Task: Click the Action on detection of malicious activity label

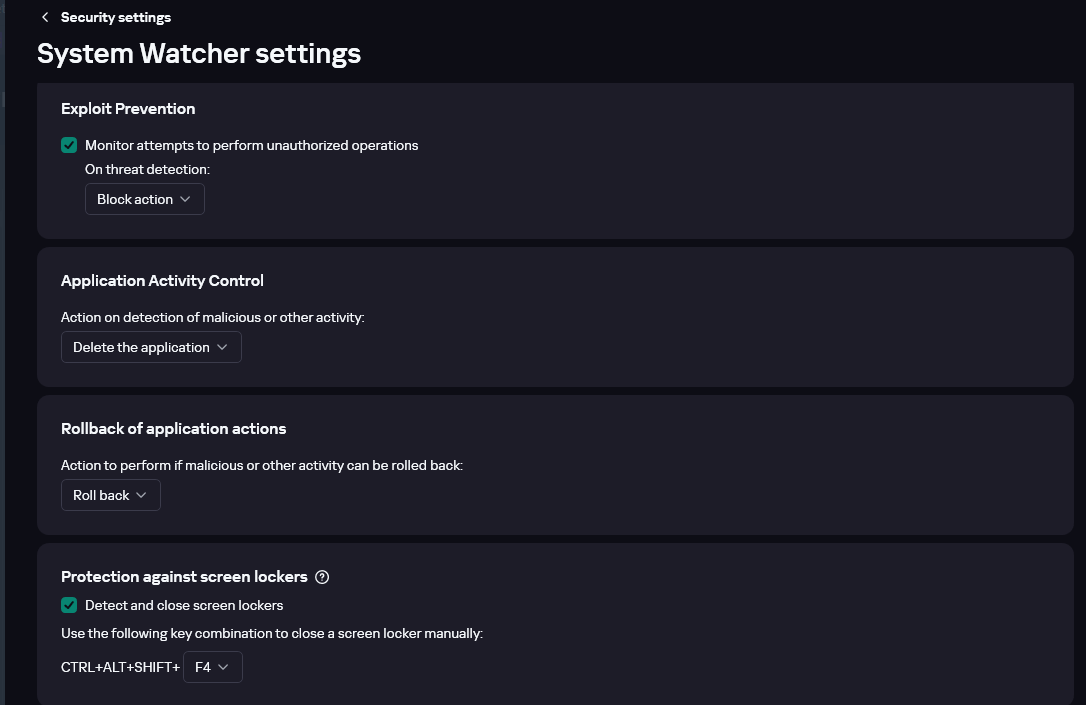Action: click(213, 318)
